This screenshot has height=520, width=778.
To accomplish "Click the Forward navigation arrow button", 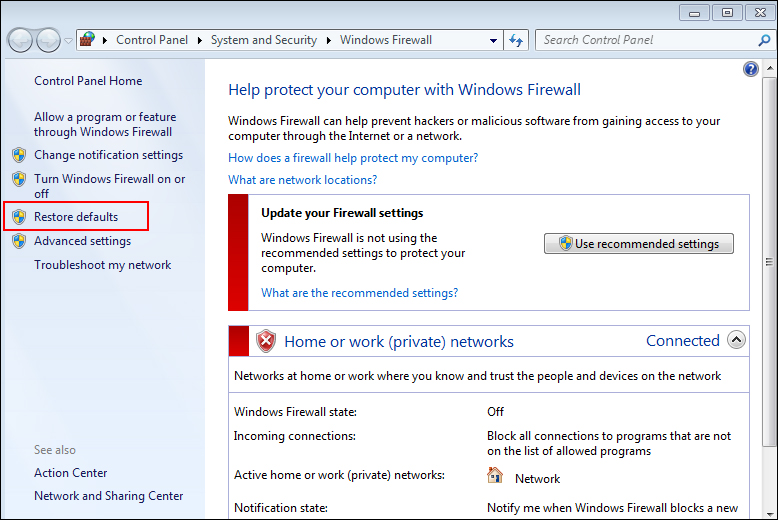I will point(48,41).
